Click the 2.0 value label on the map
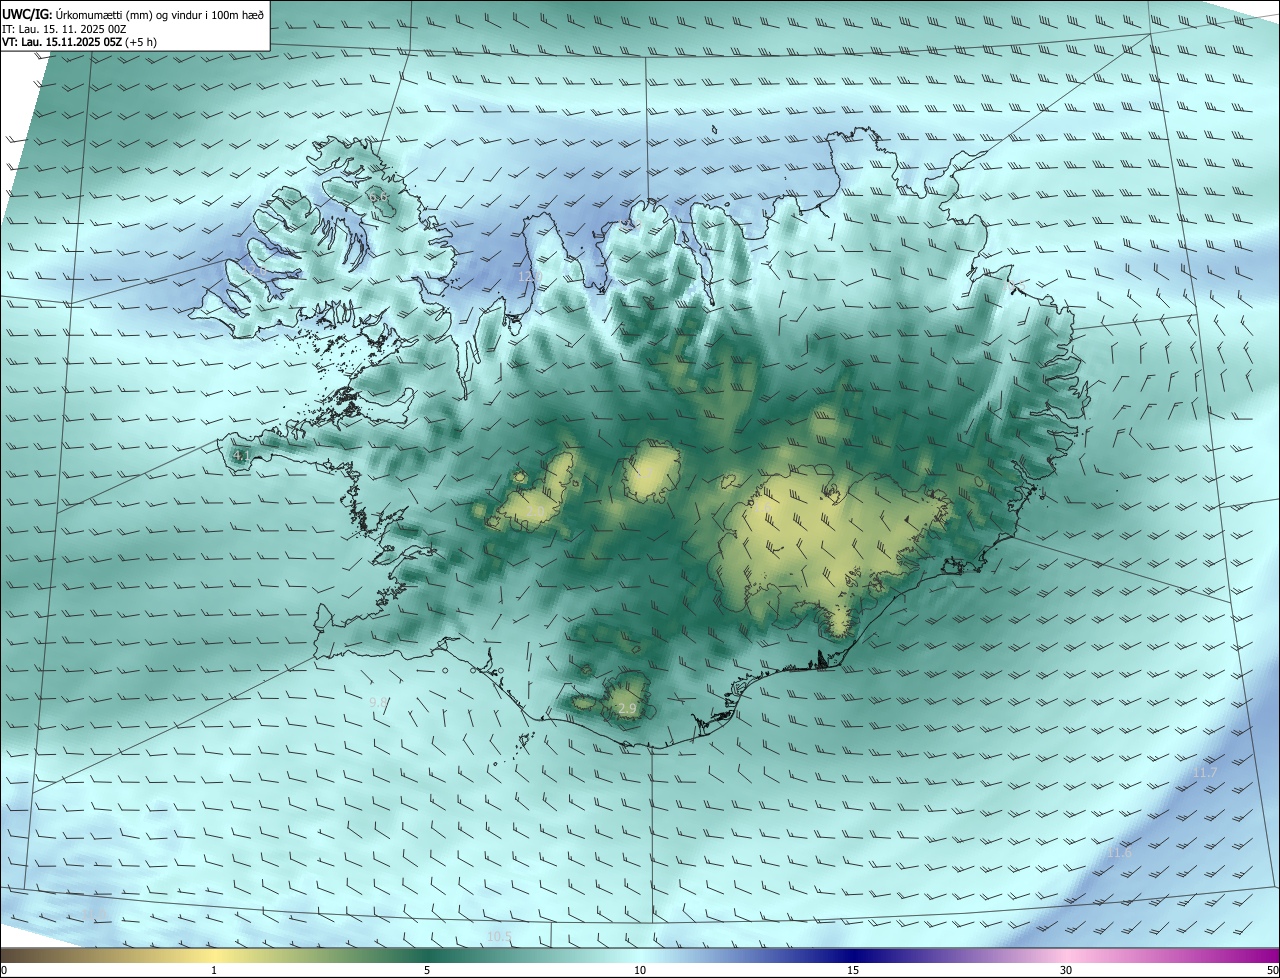Screen dimensions: 1280x978 [536, 513]
